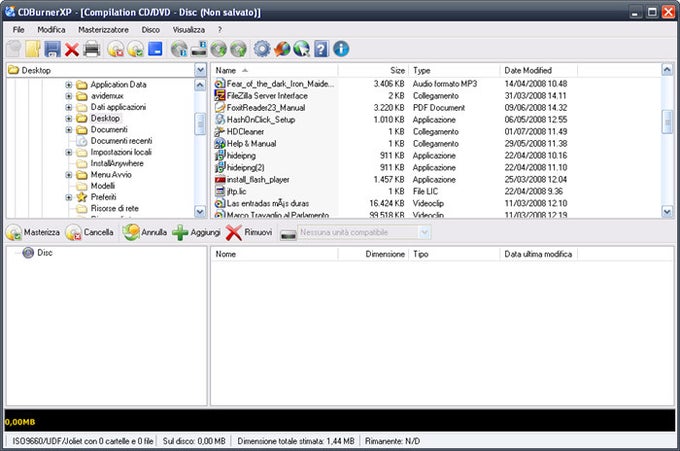The image size is (680, 451).
Task: Sort file list by Date Modified column
Action: 538,70
